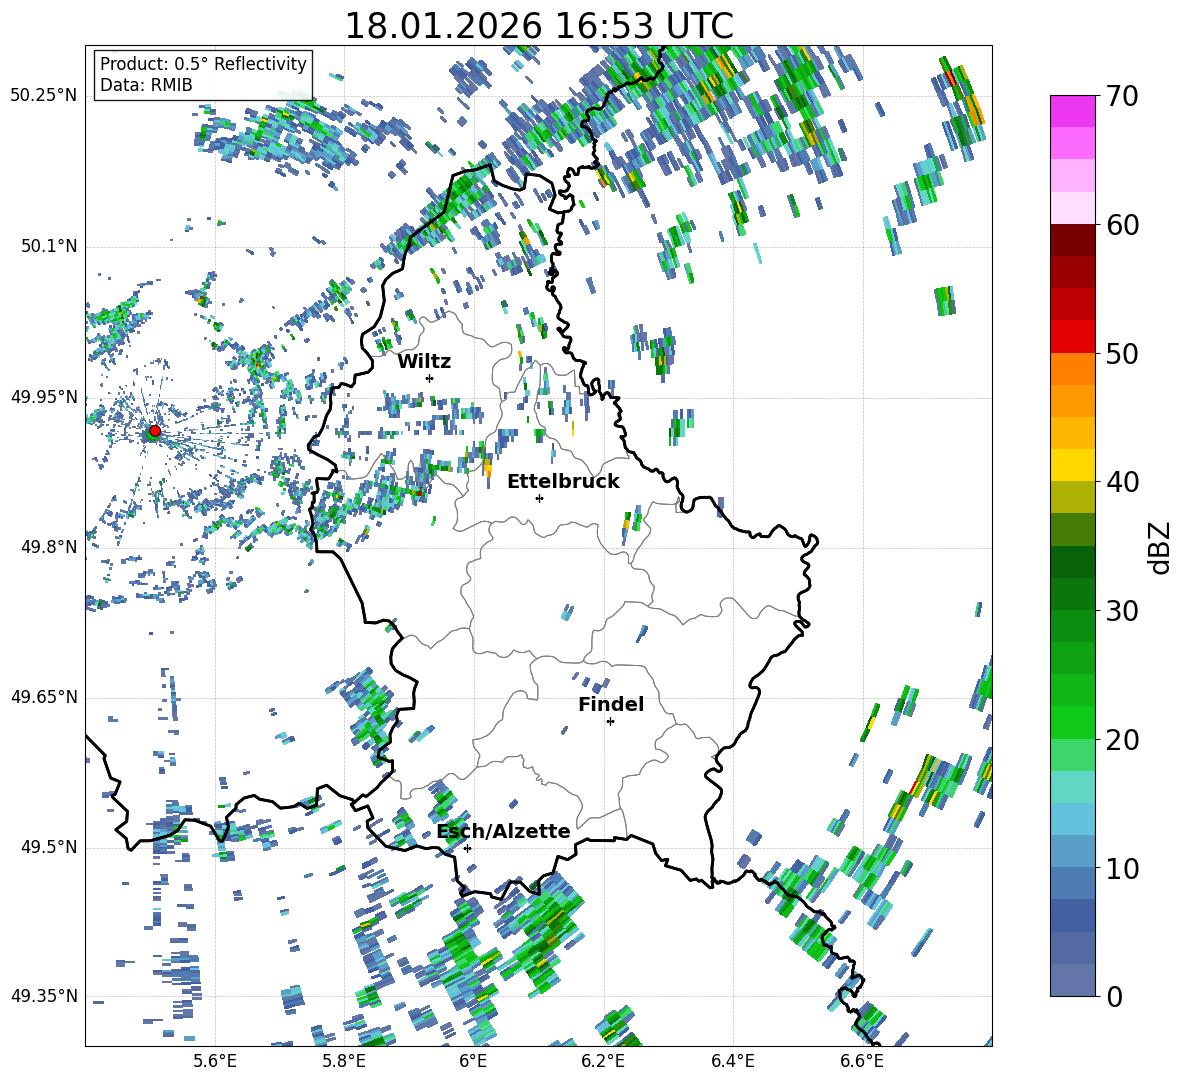Click the 40 label on colorbar
The image size is (1184, 1081).
1122,482
